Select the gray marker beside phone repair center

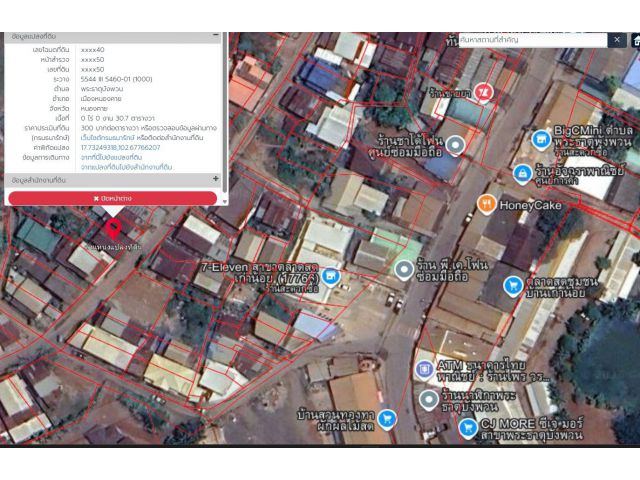(456, 145)
